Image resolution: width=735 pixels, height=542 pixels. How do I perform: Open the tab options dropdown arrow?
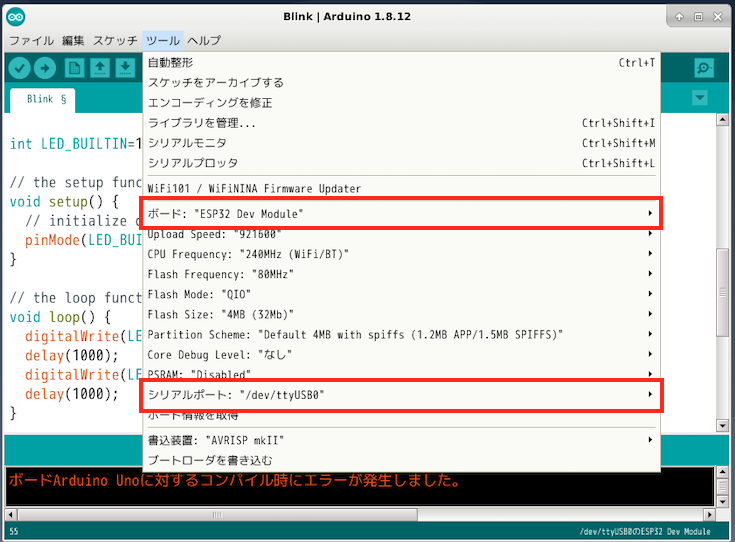click(x=700, y=98)
